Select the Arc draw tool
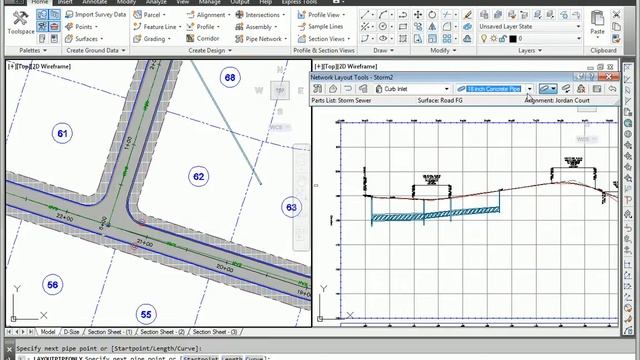The height and width of the screenshot is (360, 640). (382, 15)
